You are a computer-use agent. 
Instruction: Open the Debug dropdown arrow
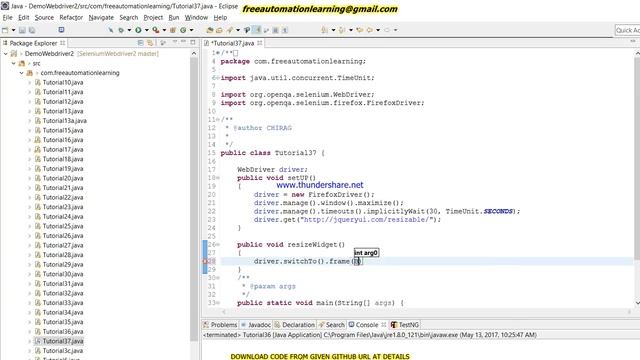click(x=129, y=30)
